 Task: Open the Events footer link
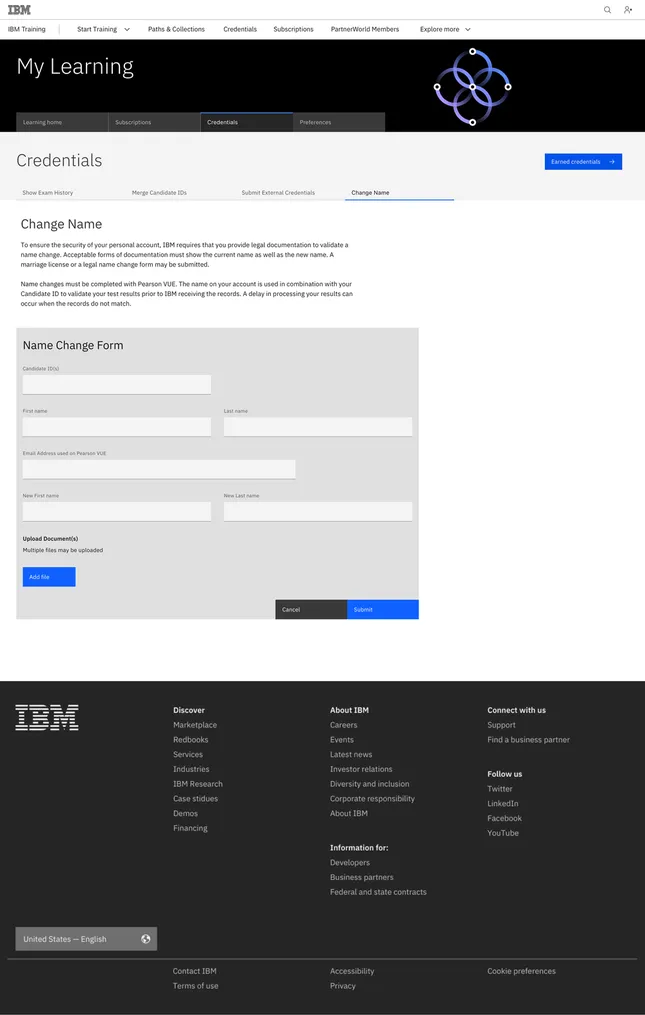click(x=342, y=740)
